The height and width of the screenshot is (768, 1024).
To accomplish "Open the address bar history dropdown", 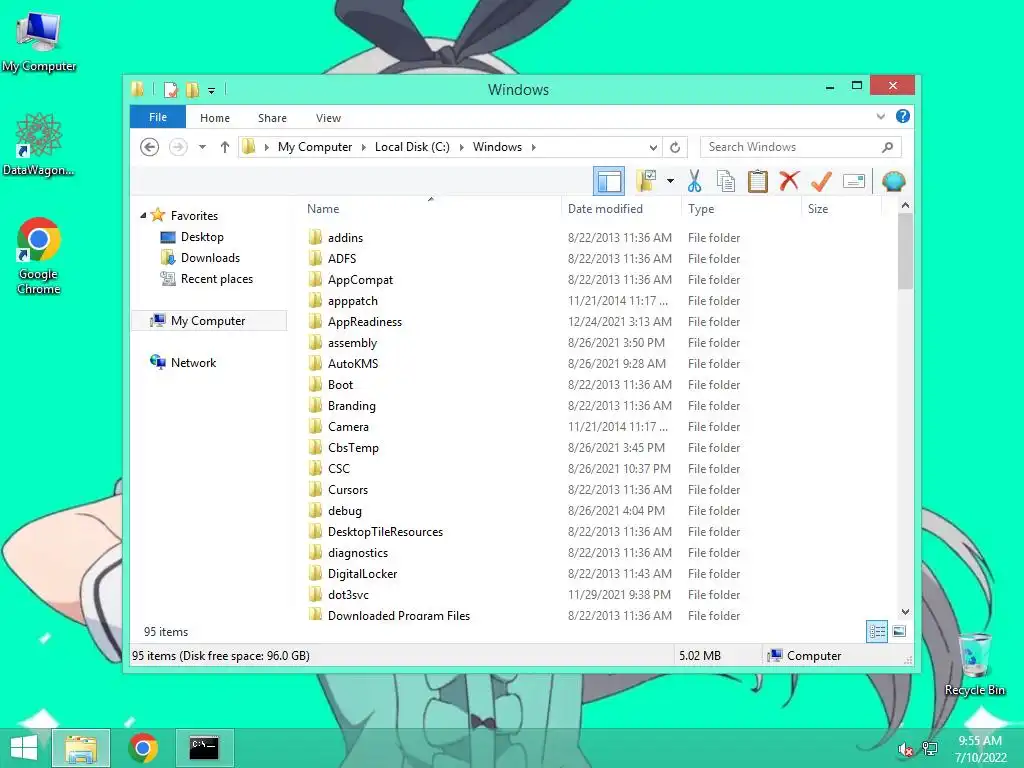I will [653, 147].
